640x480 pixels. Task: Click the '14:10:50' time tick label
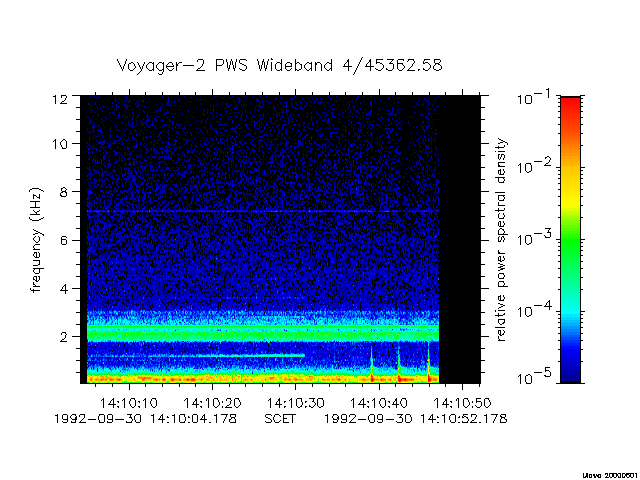click(x=462, y=403)
